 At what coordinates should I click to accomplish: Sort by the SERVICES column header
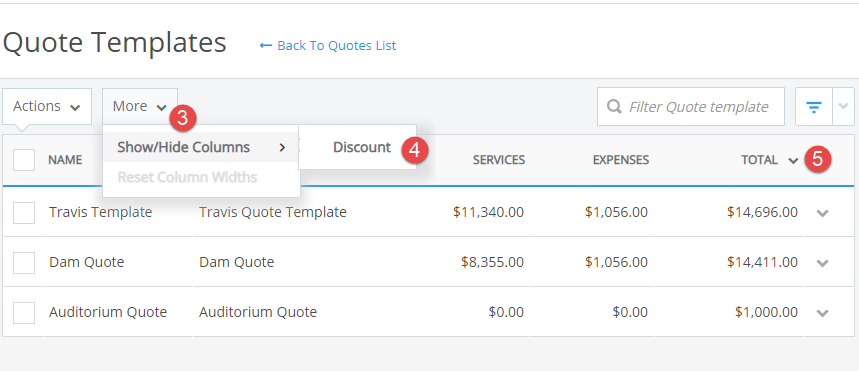coord(499,160)
